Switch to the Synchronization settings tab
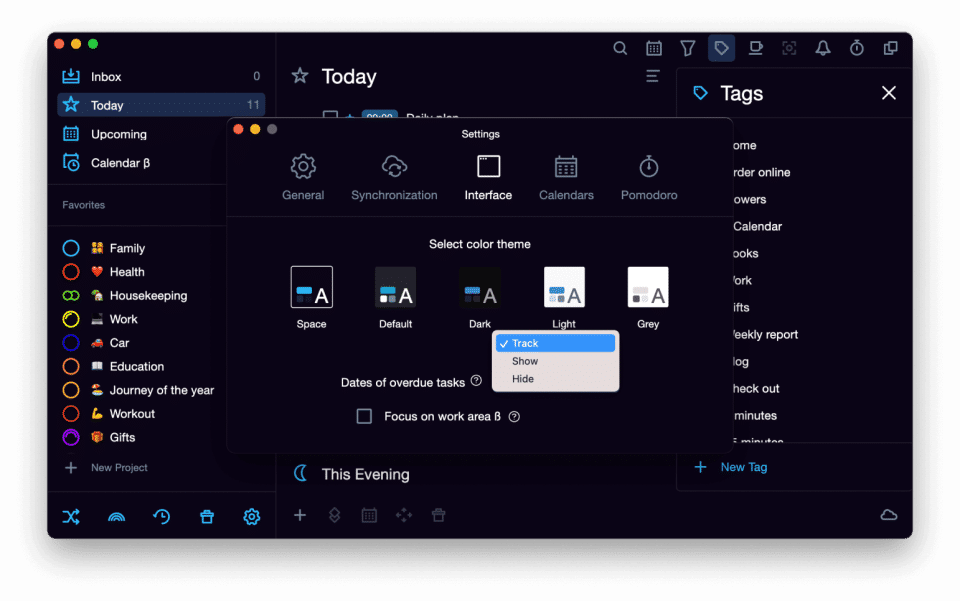 point(394,178)
